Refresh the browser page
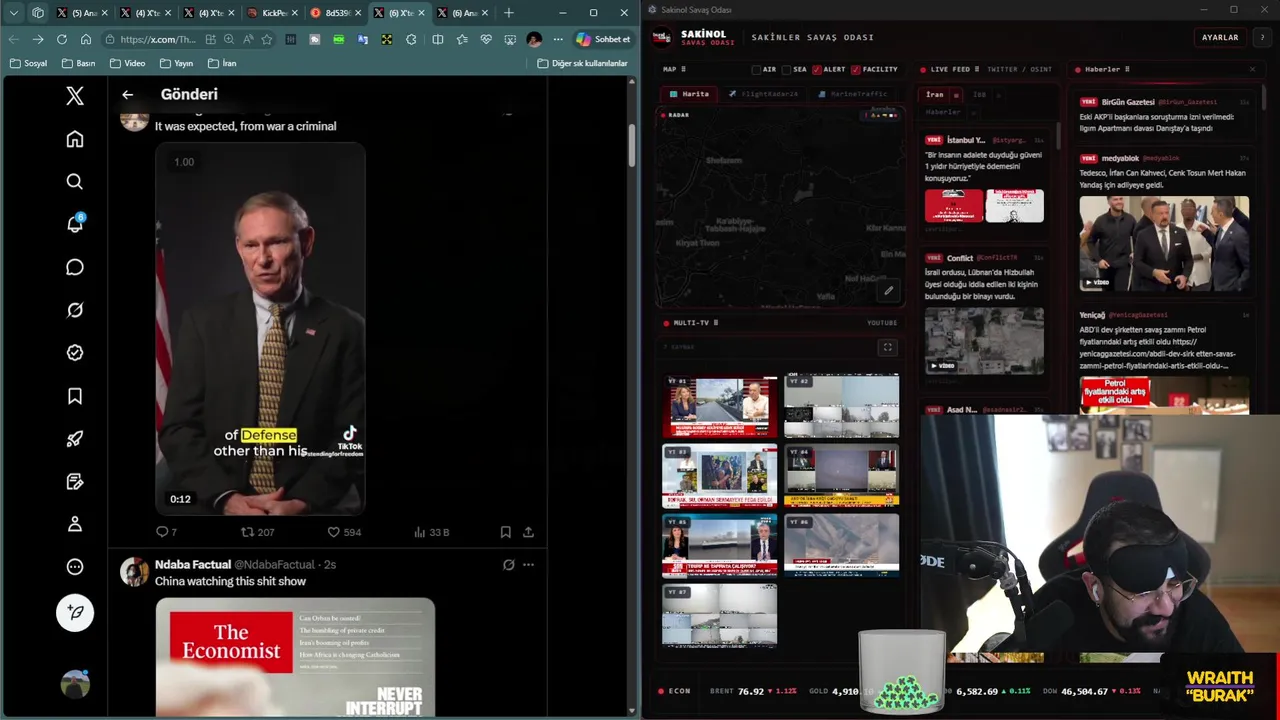Screen dimensions: 1280x720 pos(62,39)
